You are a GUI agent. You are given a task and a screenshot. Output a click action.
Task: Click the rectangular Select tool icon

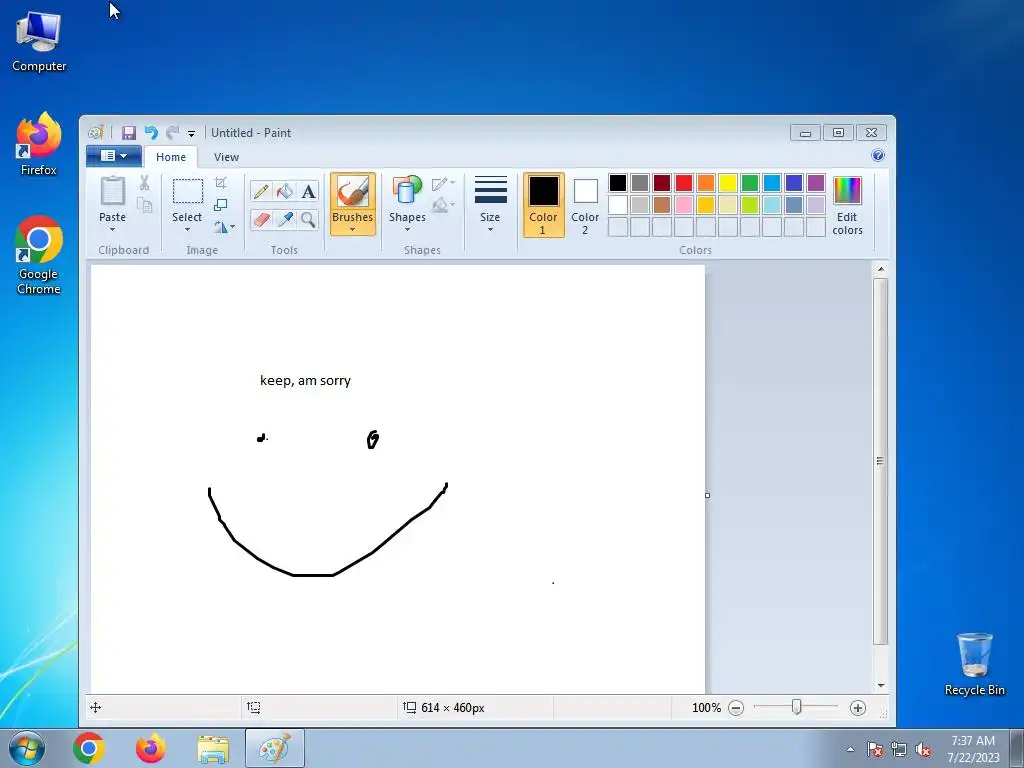pyautogui.click(x=187, y=191)
